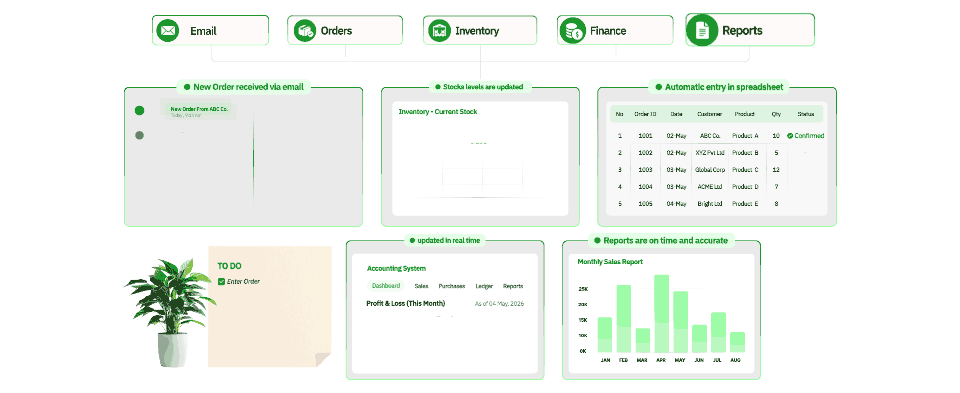Click the New Order received via email label

coord(244,87)
